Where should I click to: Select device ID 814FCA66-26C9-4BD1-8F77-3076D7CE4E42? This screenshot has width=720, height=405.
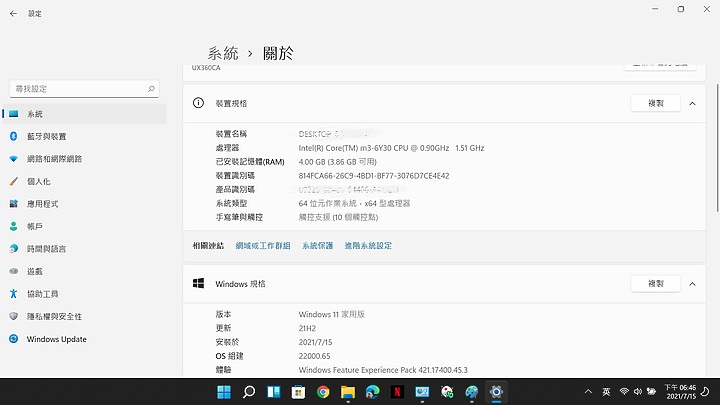click(374, 175)
